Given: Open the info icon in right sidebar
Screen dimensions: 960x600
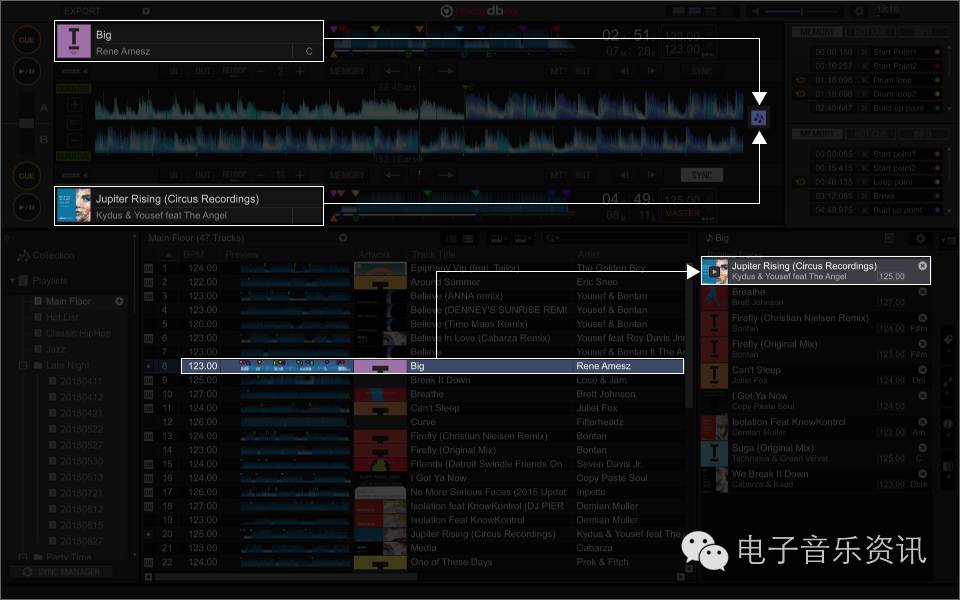Looking at the screenshot, I should click(948, 424).
